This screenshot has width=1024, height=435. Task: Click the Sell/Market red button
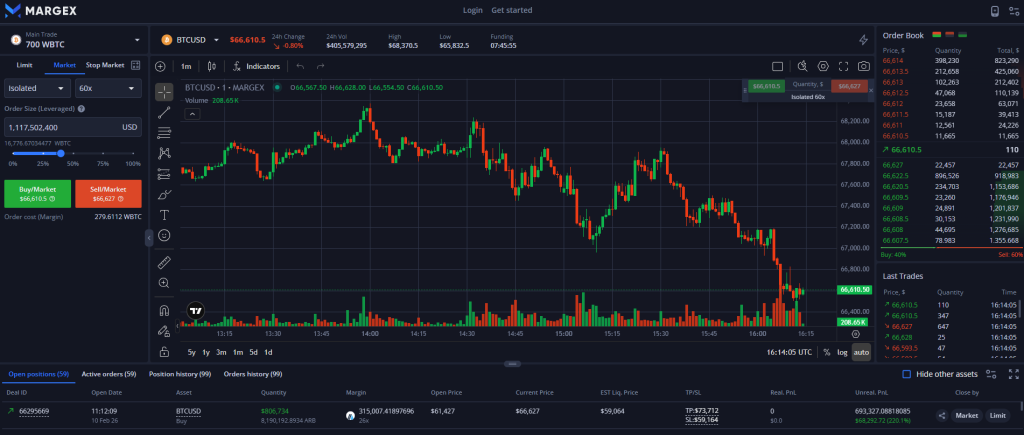(x=108, y=193)
